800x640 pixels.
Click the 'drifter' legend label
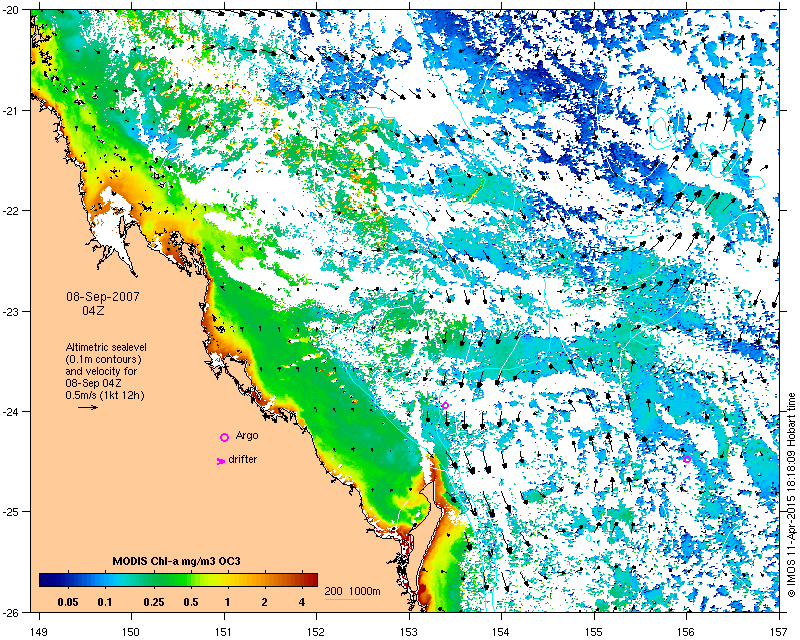(242, 459)
